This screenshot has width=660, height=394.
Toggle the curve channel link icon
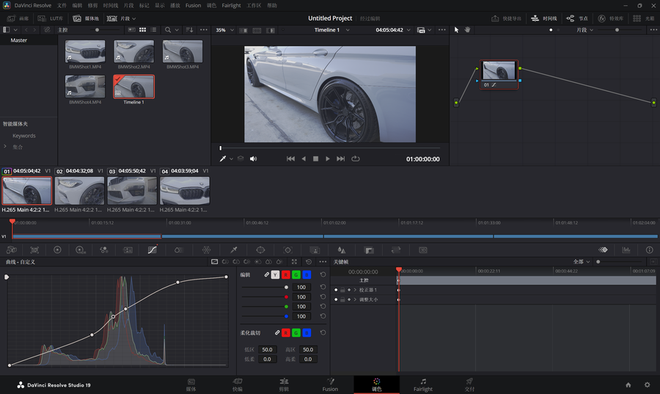point(266,275)
